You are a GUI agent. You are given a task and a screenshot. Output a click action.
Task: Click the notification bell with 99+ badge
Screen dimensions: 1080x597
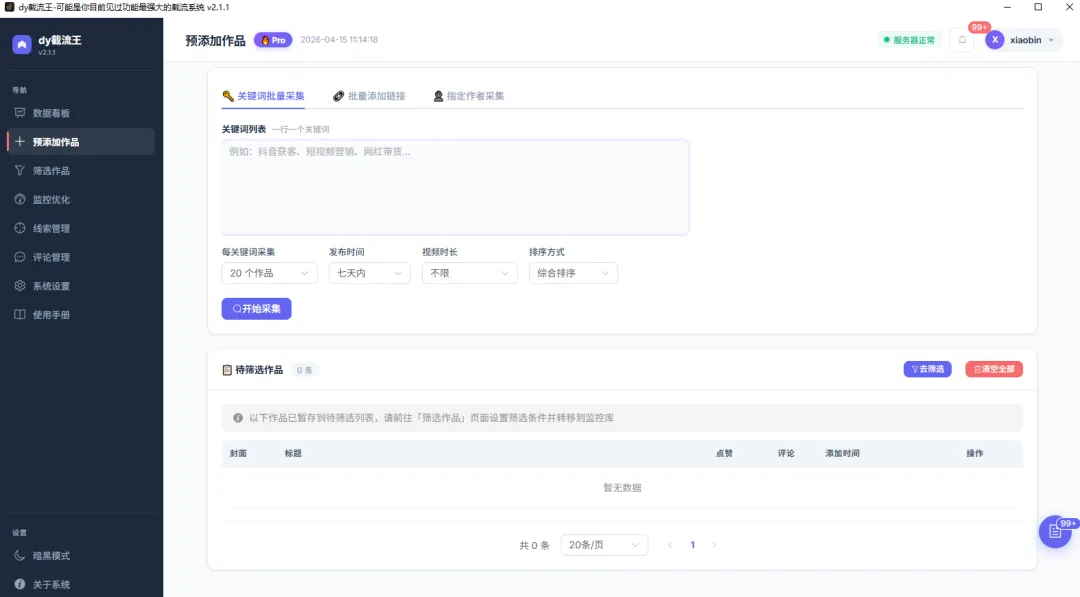(962, 39)
